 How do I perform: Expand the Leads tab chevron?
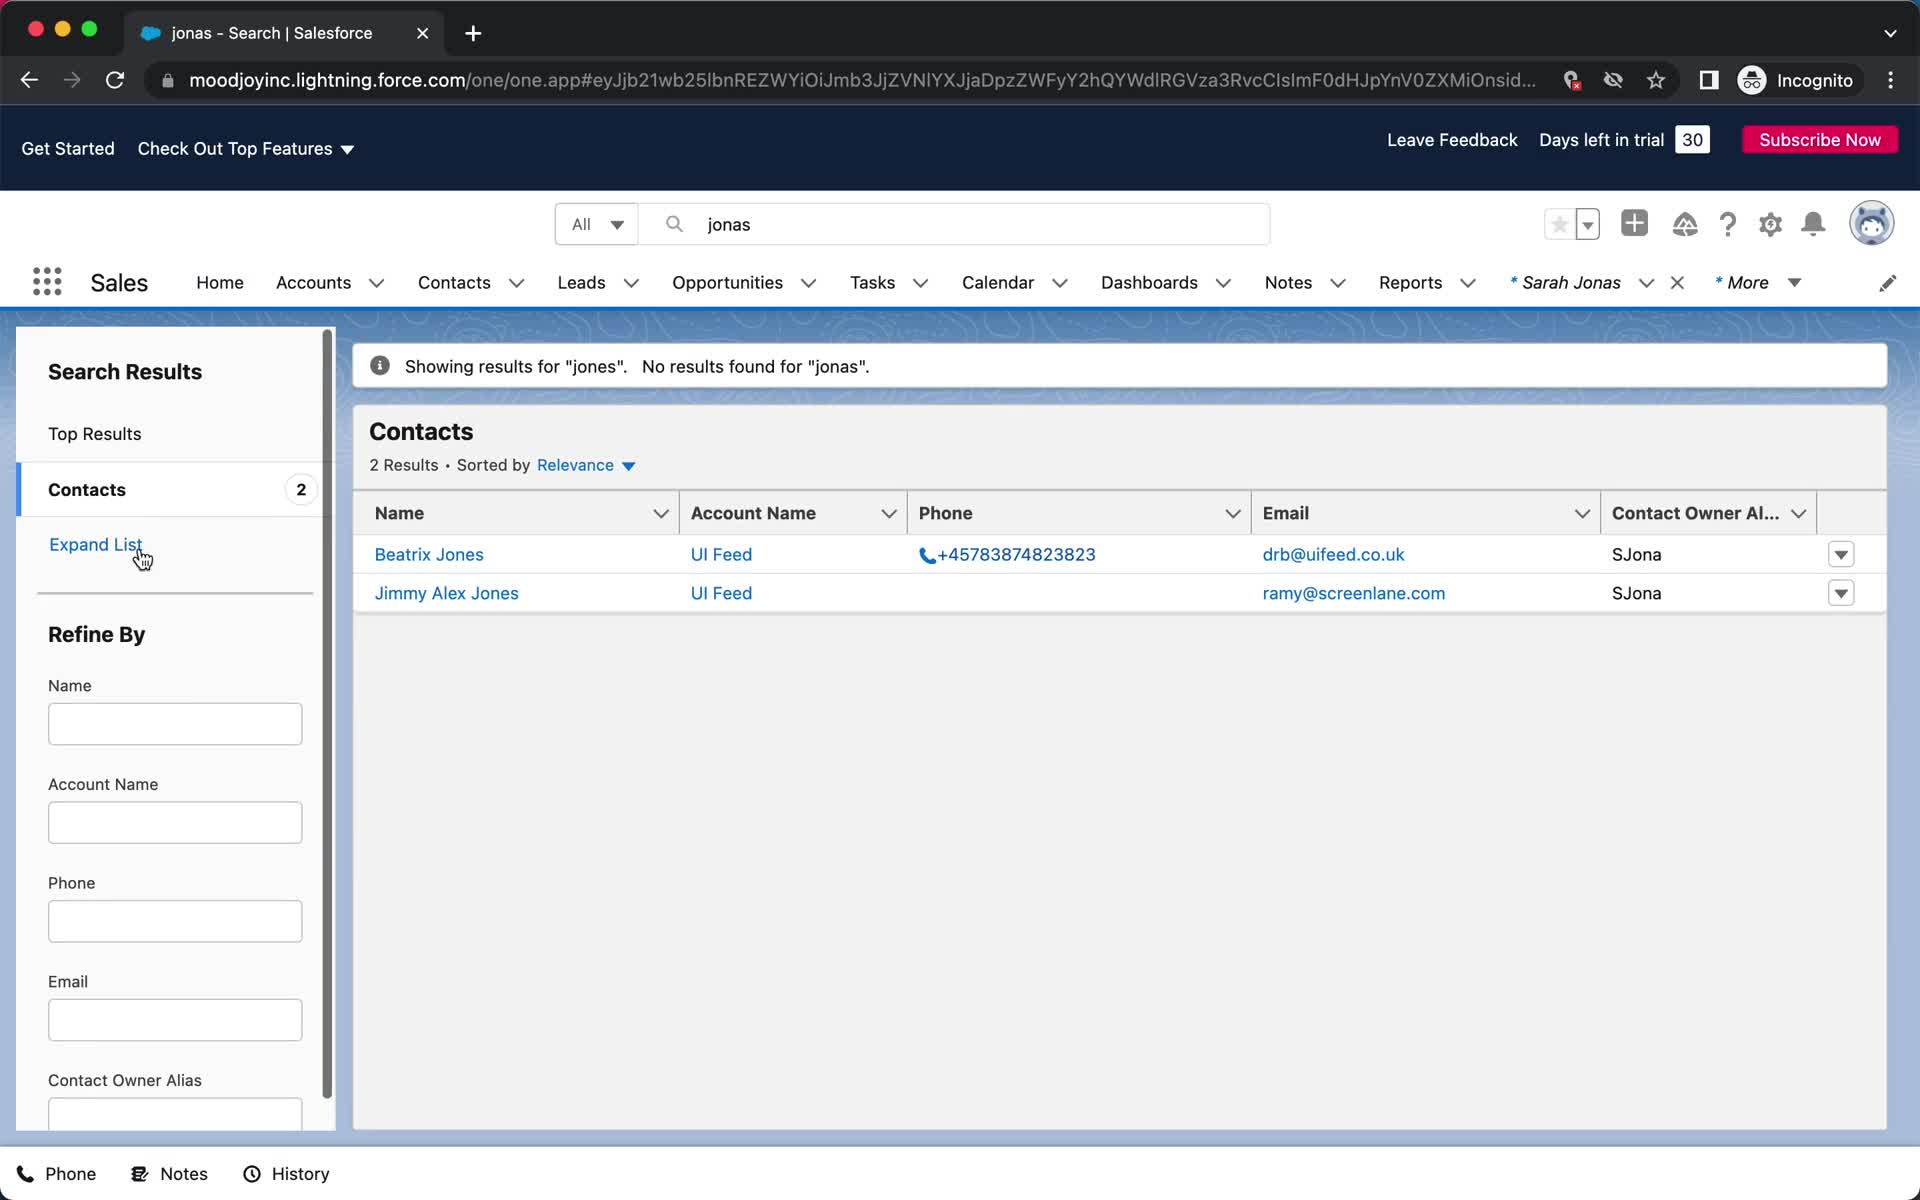631,283
